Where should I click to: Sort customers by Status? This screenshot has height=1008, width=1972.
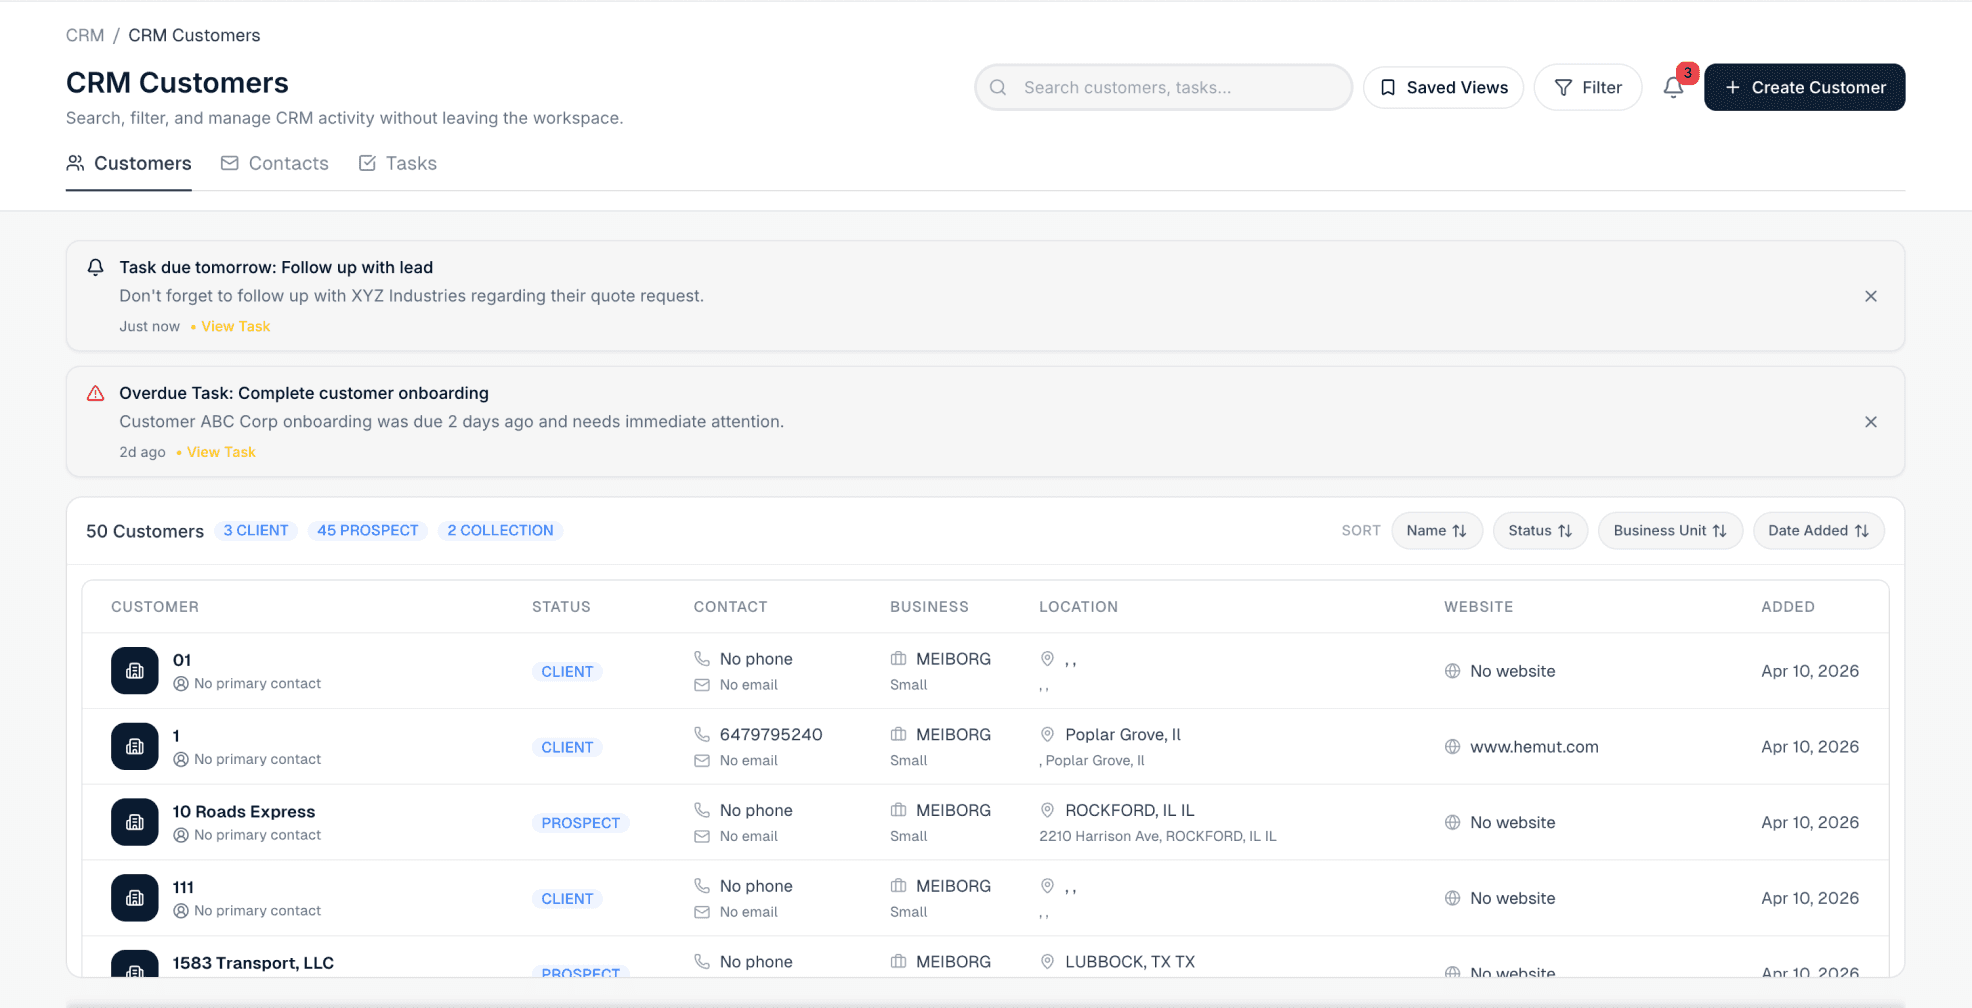coord(1540,531)
